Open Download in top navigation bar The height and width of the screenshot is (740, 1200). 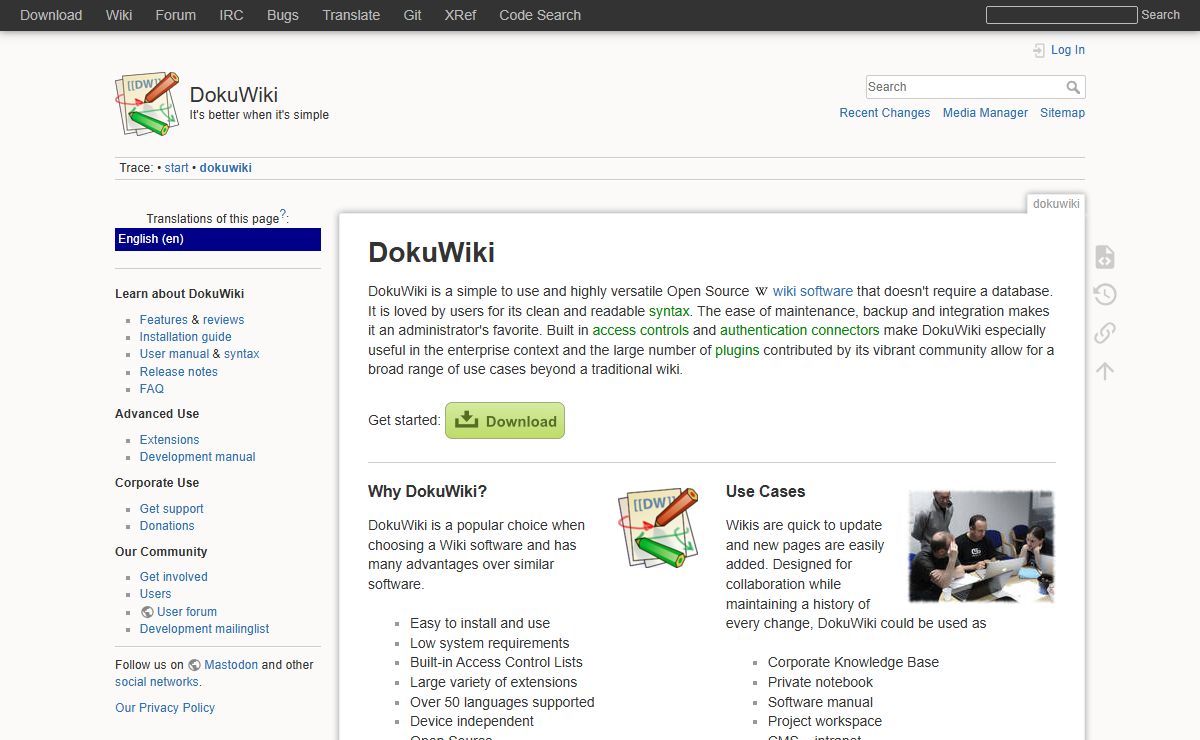pyautogui.click(x=51, y=15)
